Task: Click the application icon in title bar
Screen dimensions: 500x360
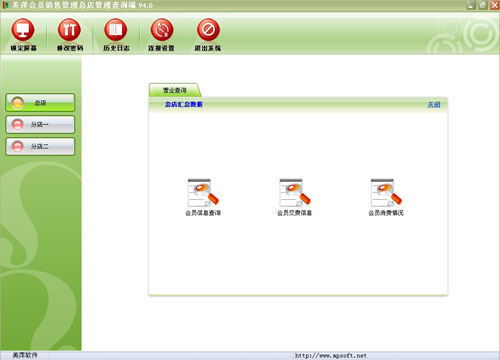Action: [5, 5]
